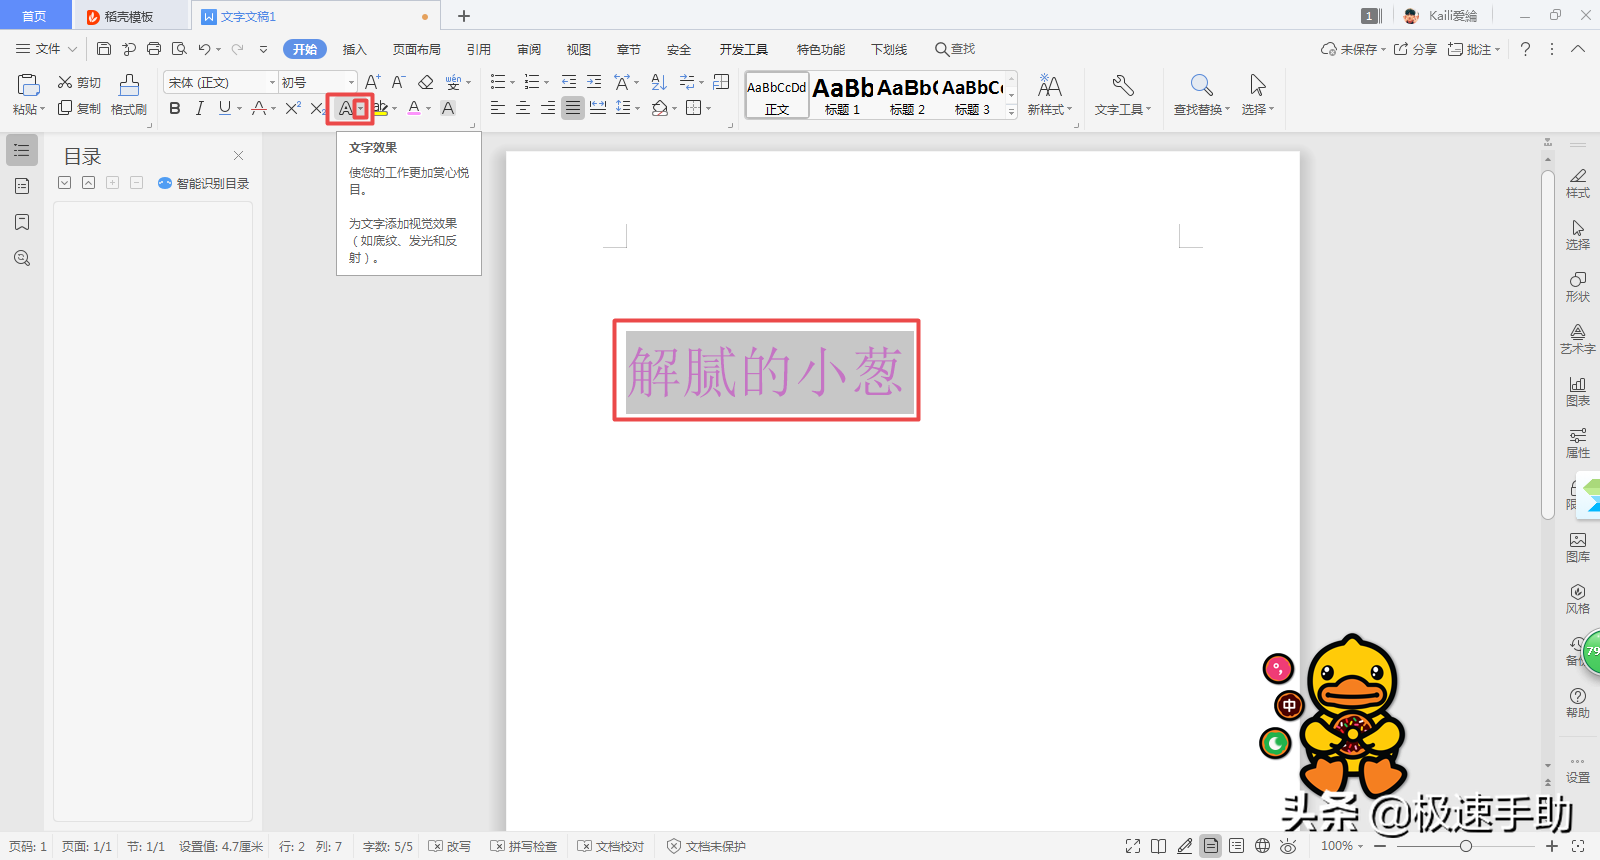Viewport: 1600px width, 860px height.
Task: Open the zoom percentage 100% dropdown
Action: click(1342, 846)
